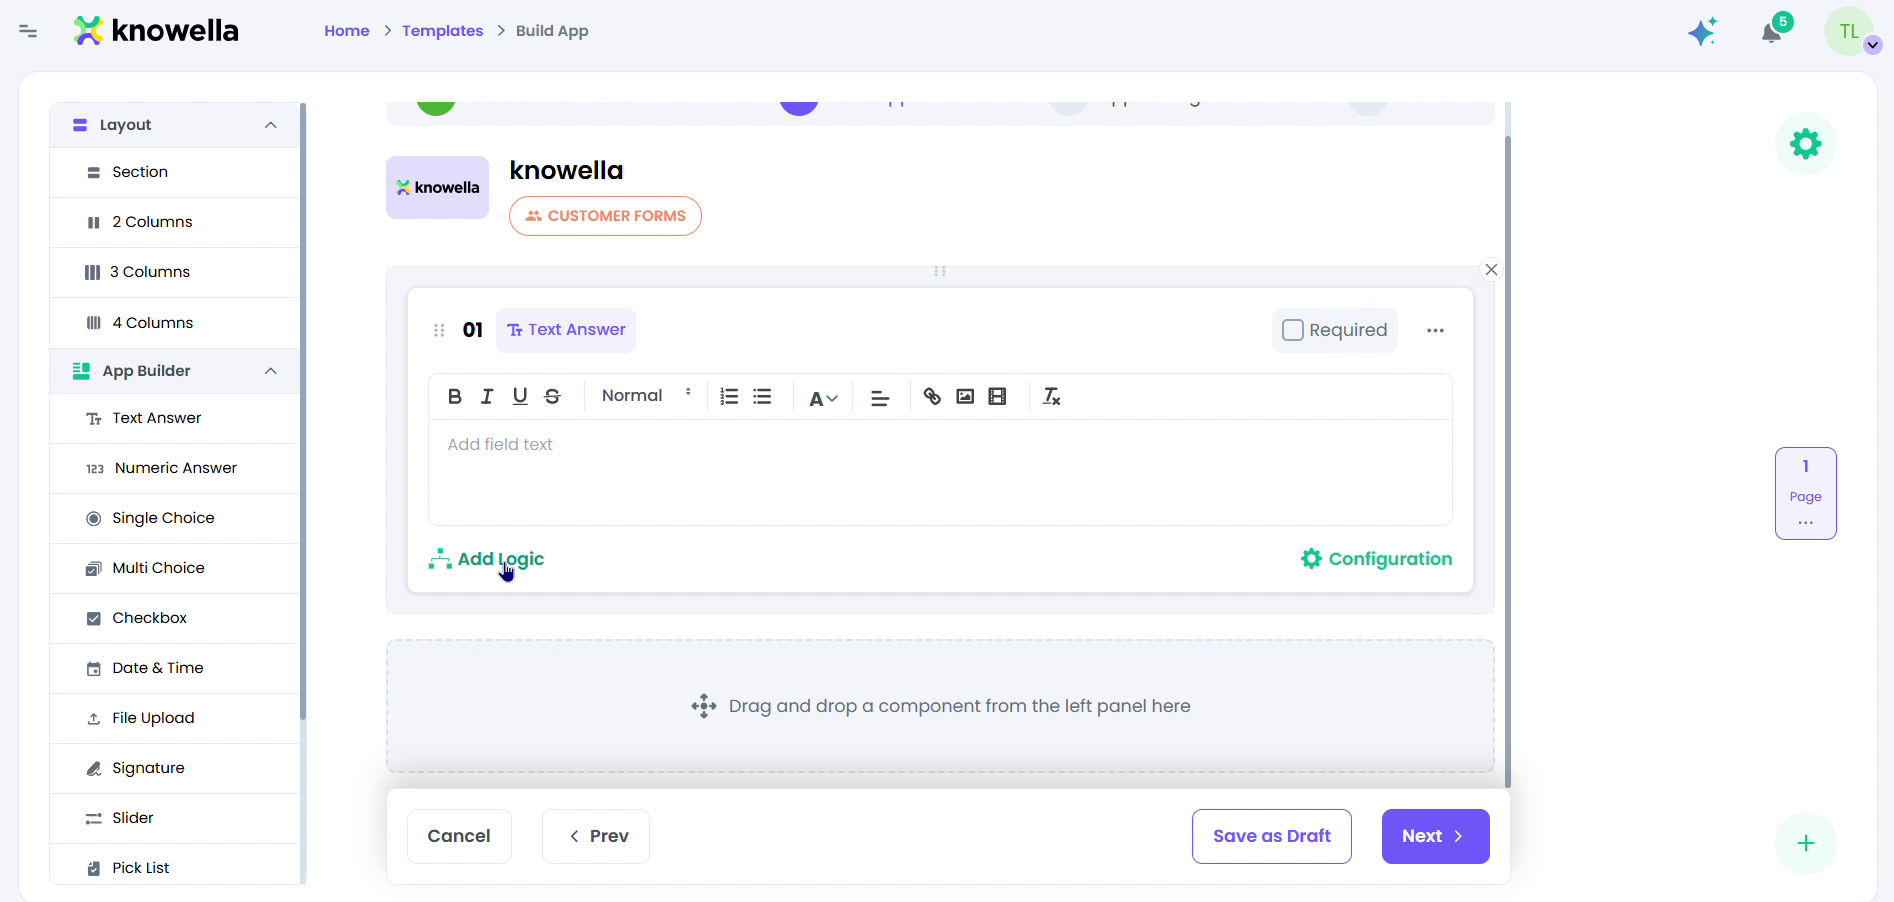Viewport: 1894px width, 902px height.
Task: Pick the Checkbox component
Action: pos(175,618)
